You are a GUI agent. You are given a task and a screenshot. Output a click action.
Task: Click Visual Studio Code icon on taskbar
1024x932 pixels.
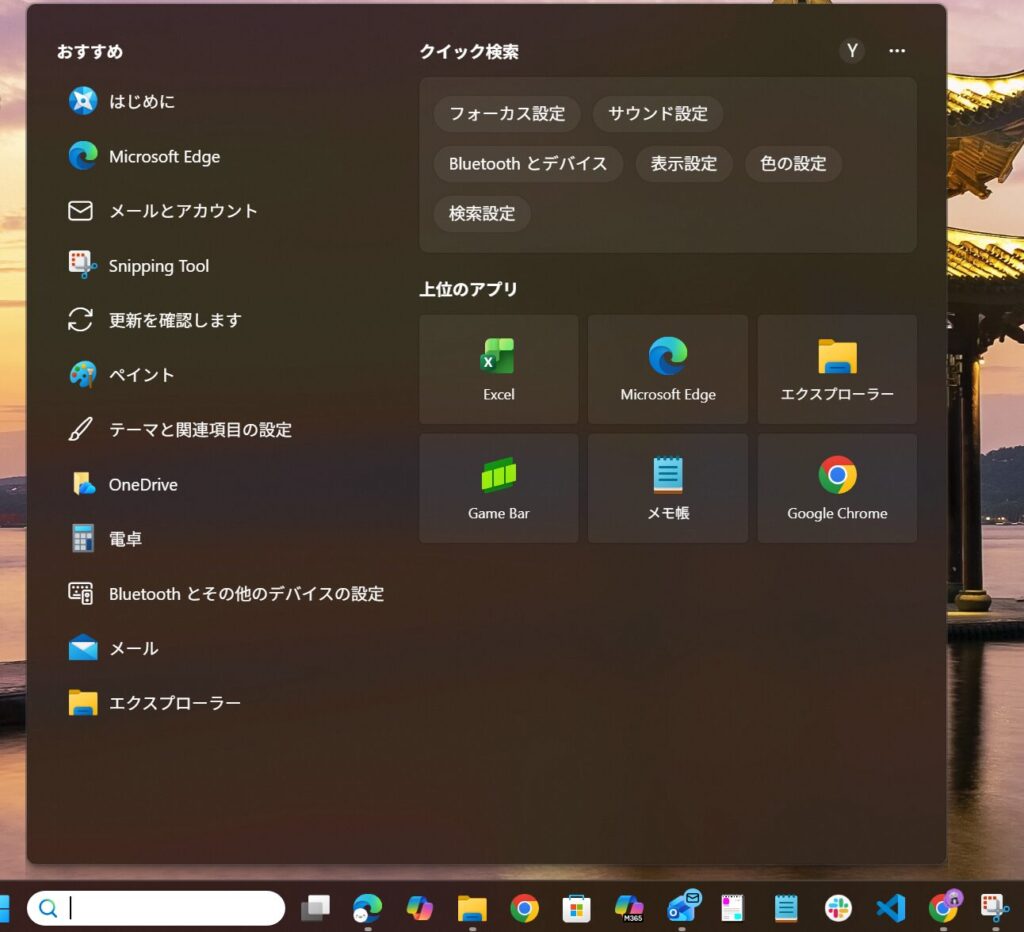click(x=890, y=908)
